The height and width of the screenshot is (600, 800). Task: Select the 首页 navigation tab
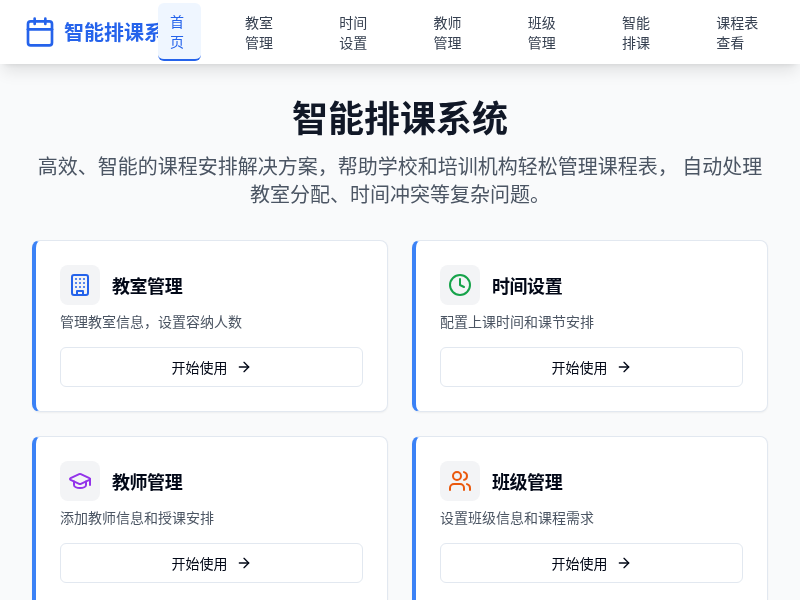[x=179, y=32]
